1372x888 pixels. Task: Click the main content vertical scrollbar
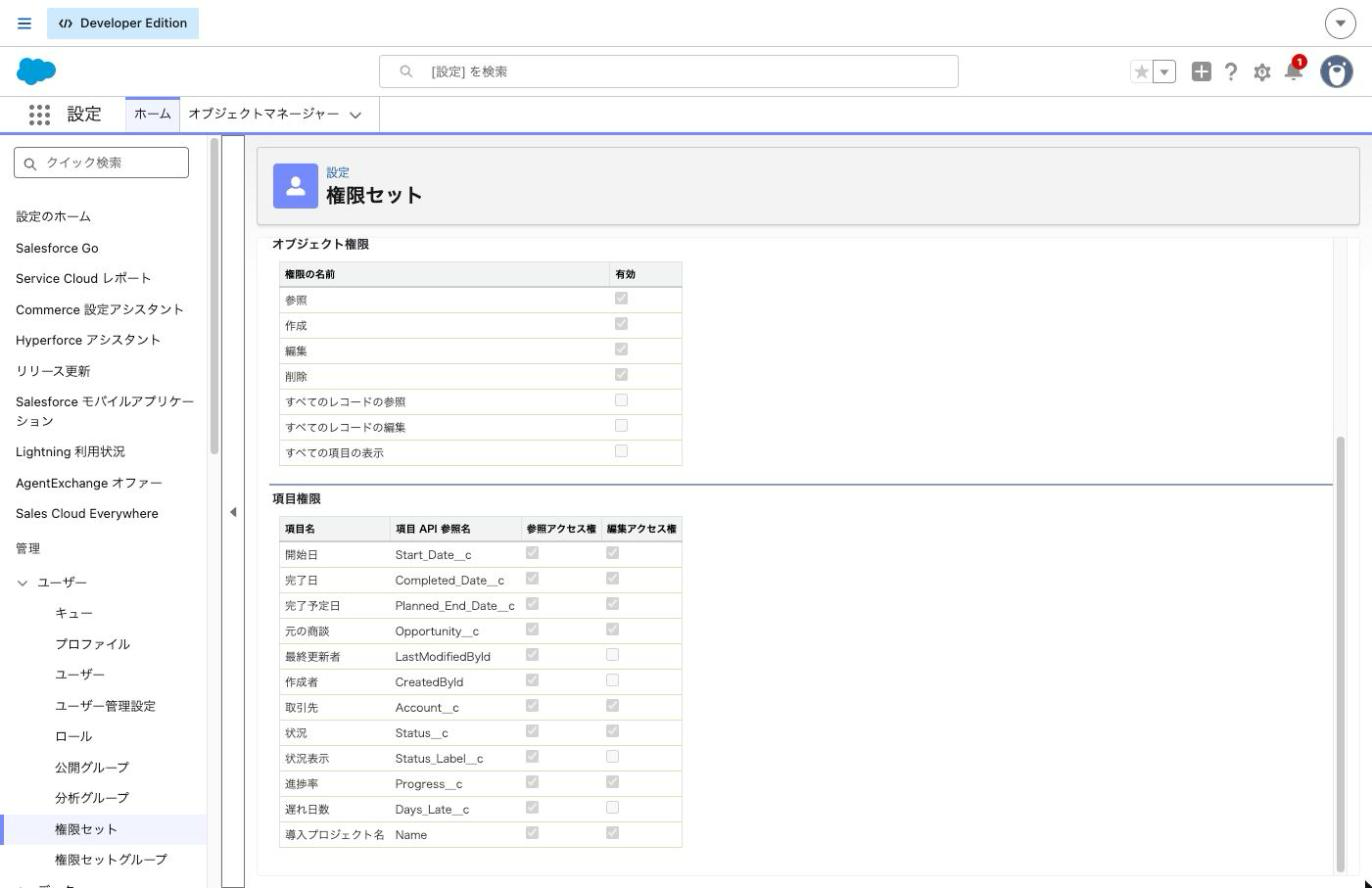pyautogui.click(x=1340, y=653)
